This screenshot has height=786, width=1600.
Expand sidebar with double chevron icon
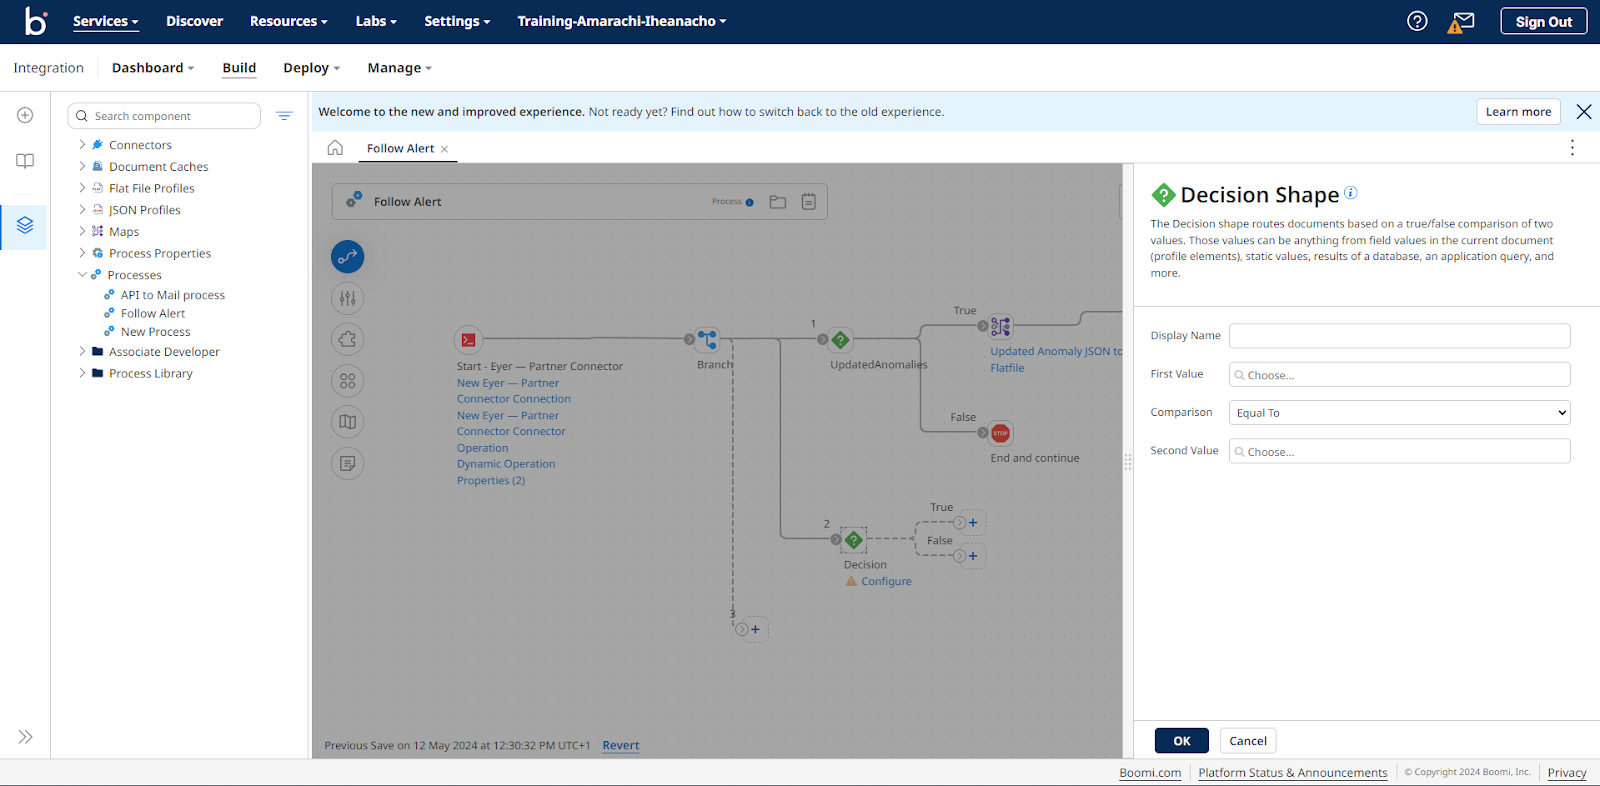point(25,737)
